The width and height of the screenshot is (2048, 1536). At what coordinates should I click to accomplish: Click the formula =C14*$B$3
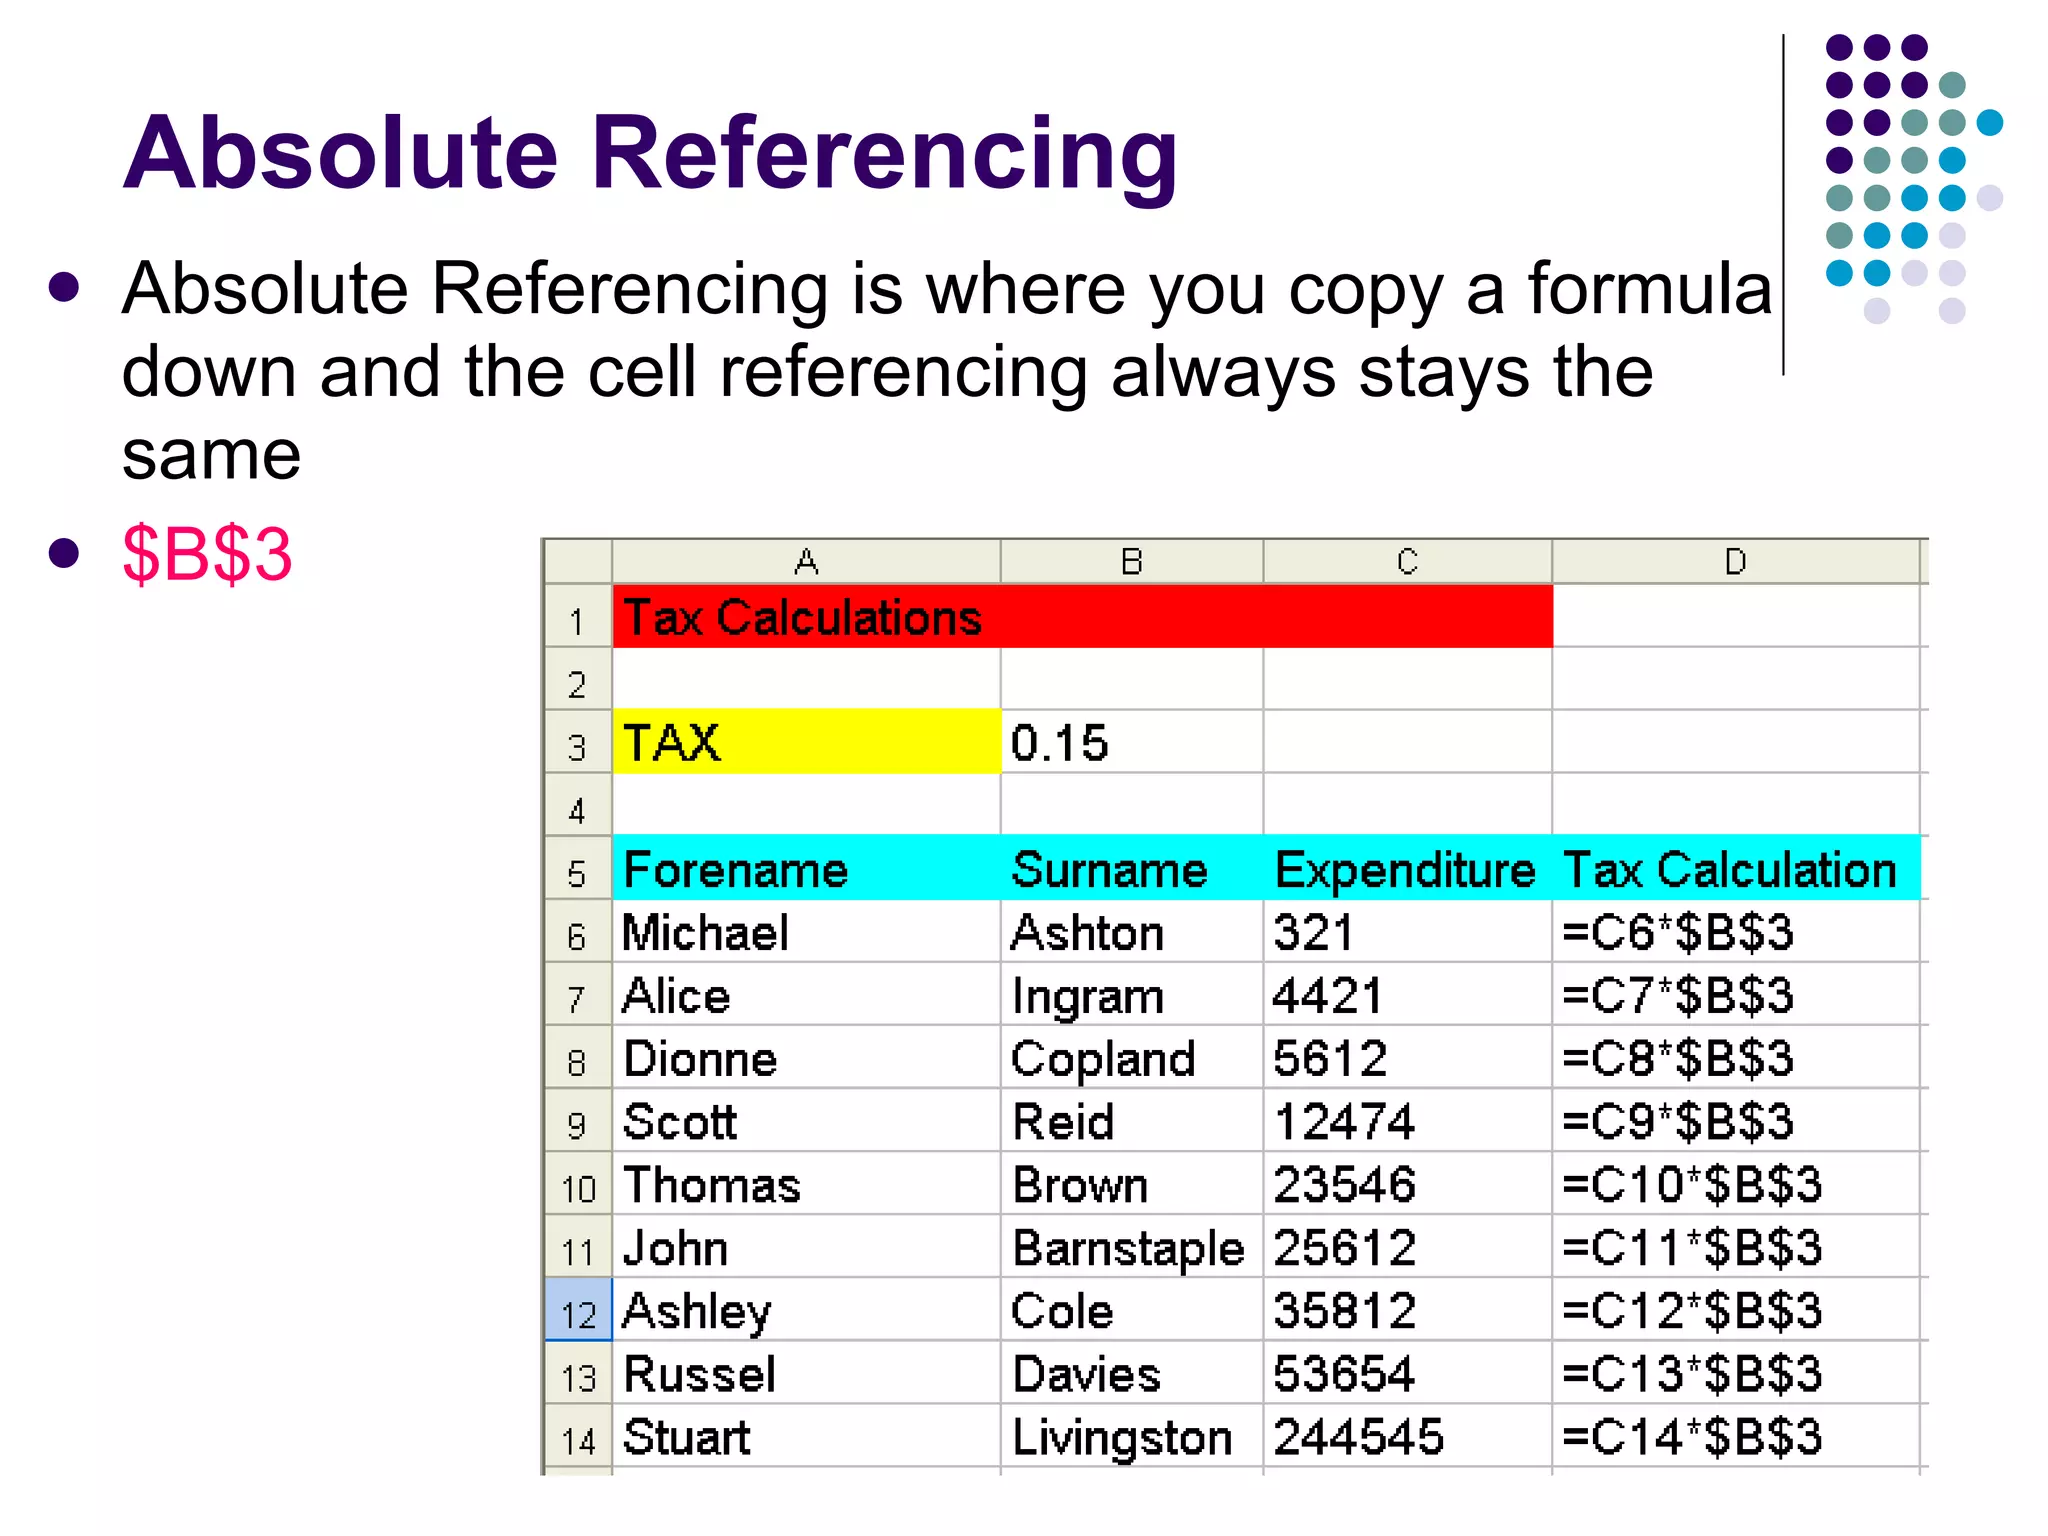click(1737, 1437)
